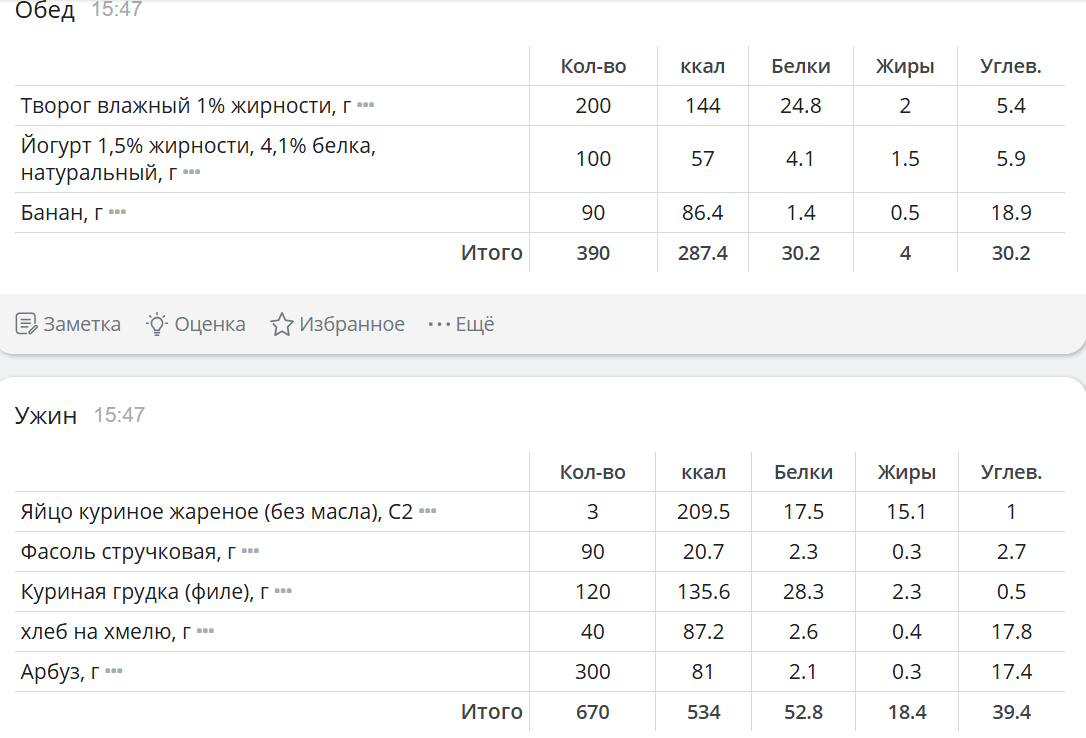Image resolution: width=1086 pixels, height=738 pixels.
Task: Click protein 24.8 for Творог
Action: [801, 105]
